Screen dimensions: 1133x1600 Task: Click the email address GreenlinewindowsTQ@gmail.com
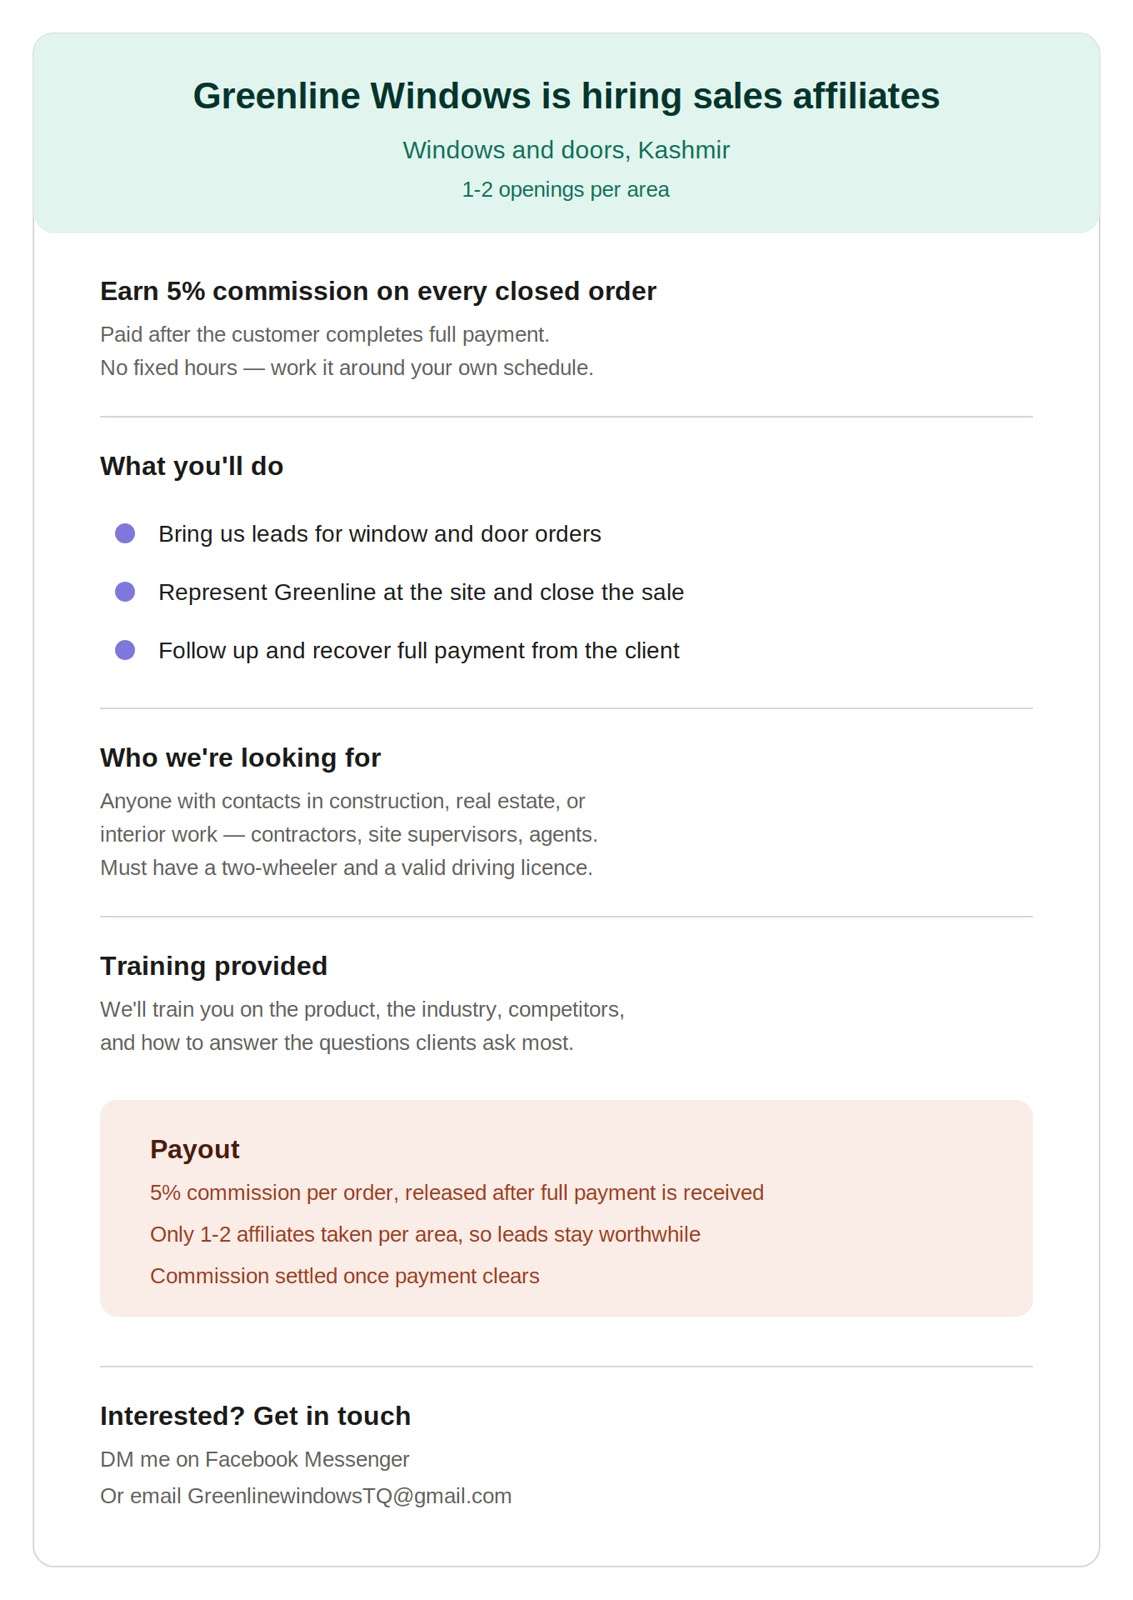[349, 1496]
